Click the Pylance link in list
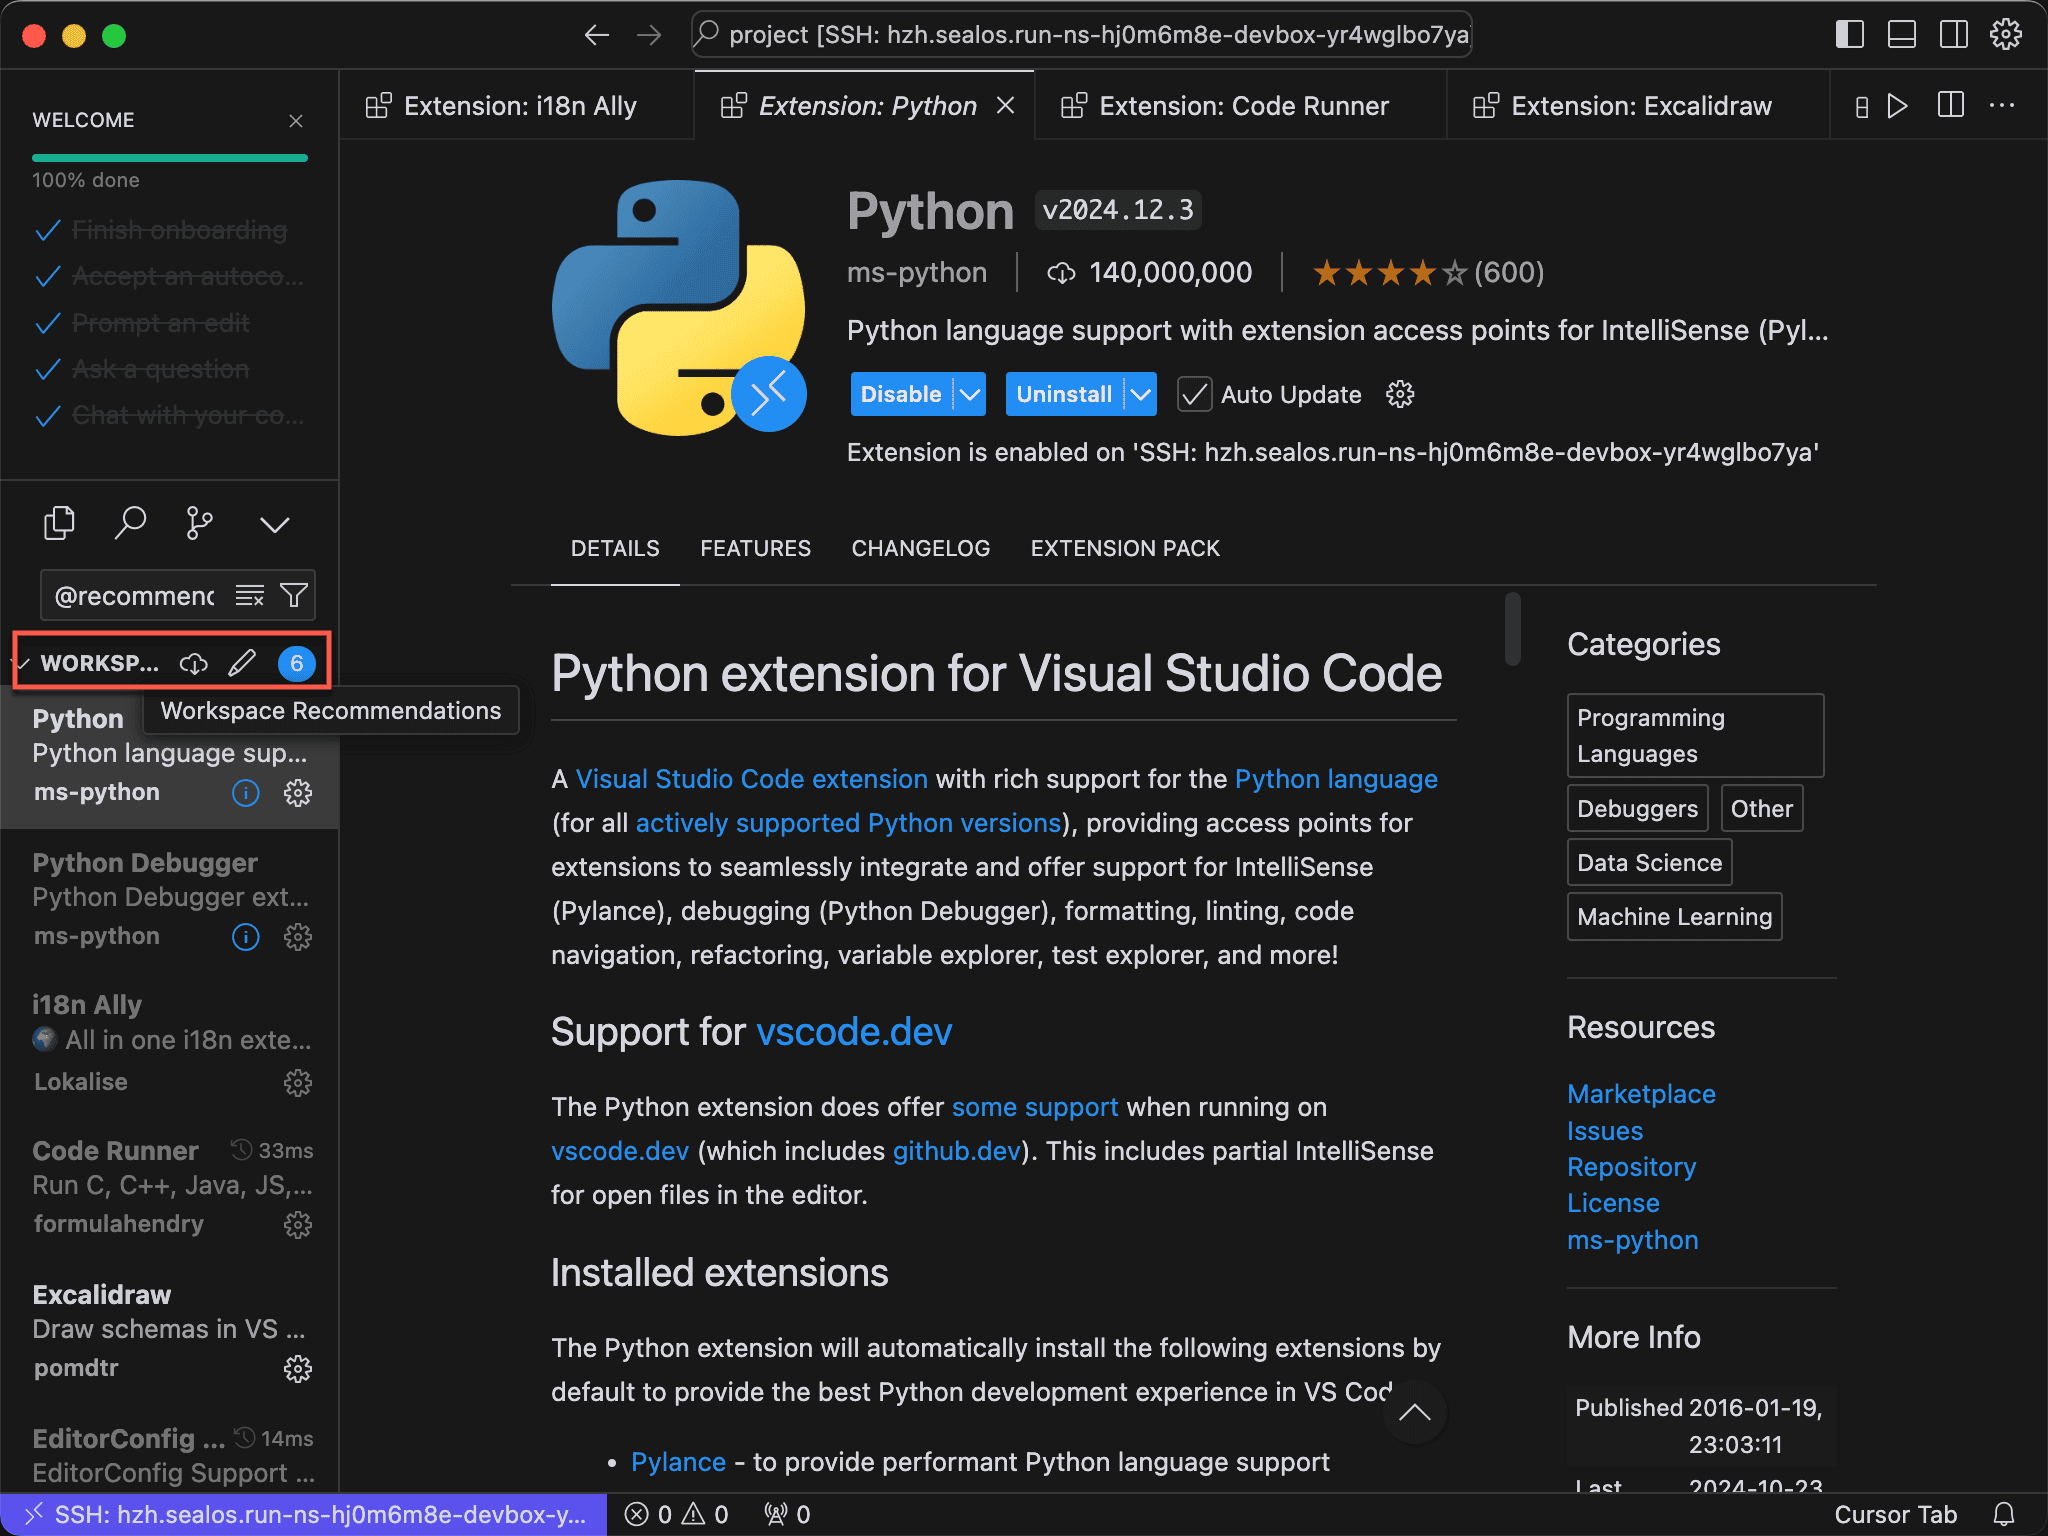 [678, 1462]
